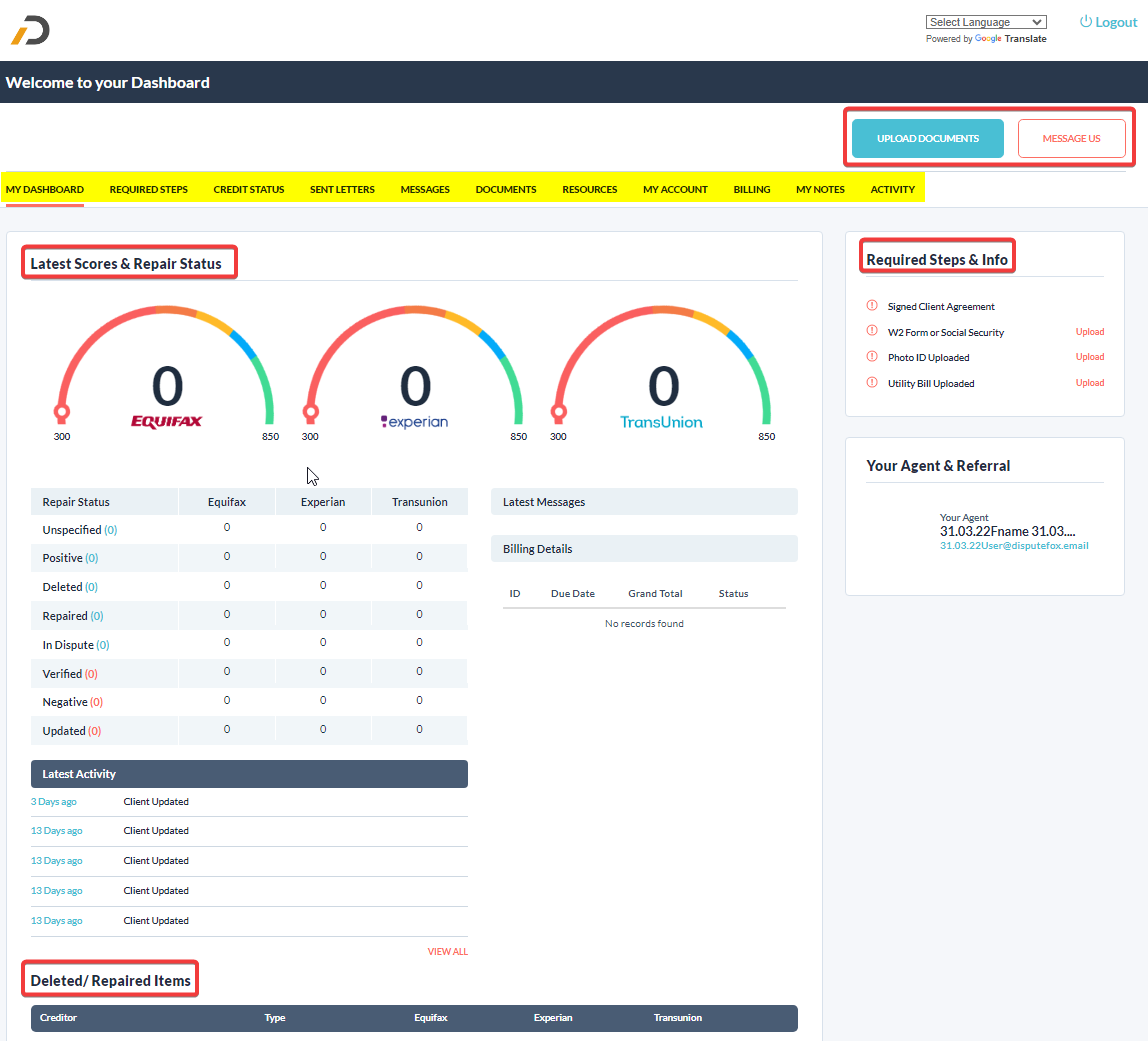Screen dimensions: 1148x1041
Task: Switch to the Activity tab
Action: 892,189
